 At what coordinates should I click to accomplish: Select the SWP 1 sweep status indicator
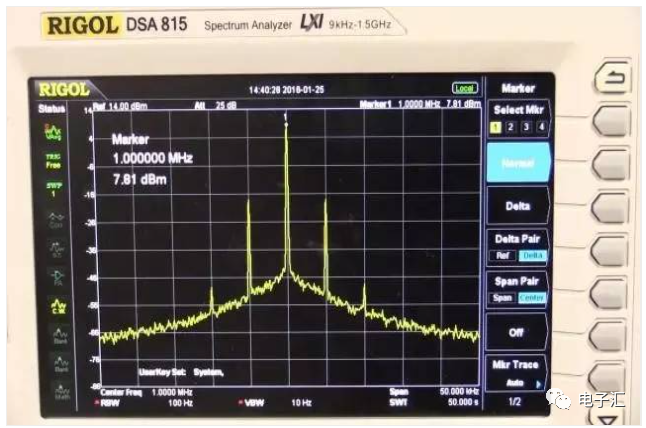53,189
